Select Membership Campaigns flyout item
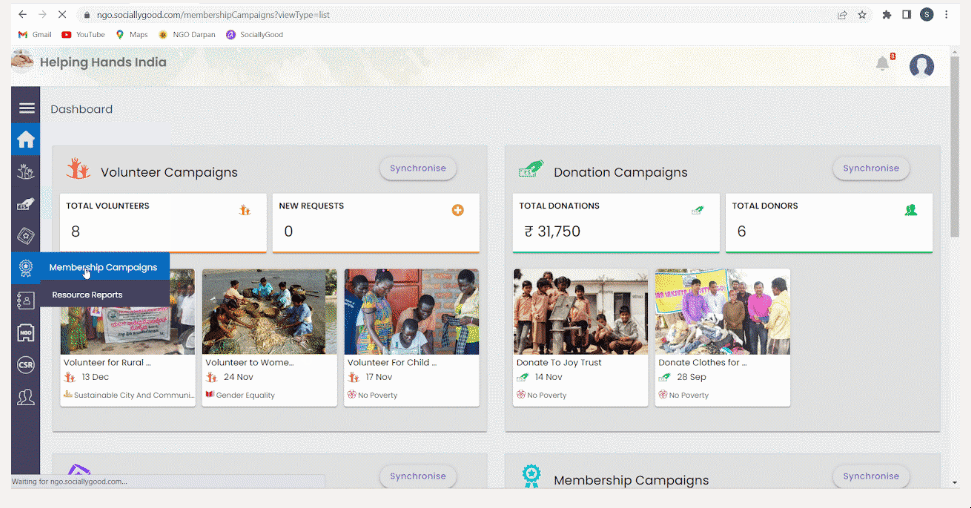 click(105, 267)
